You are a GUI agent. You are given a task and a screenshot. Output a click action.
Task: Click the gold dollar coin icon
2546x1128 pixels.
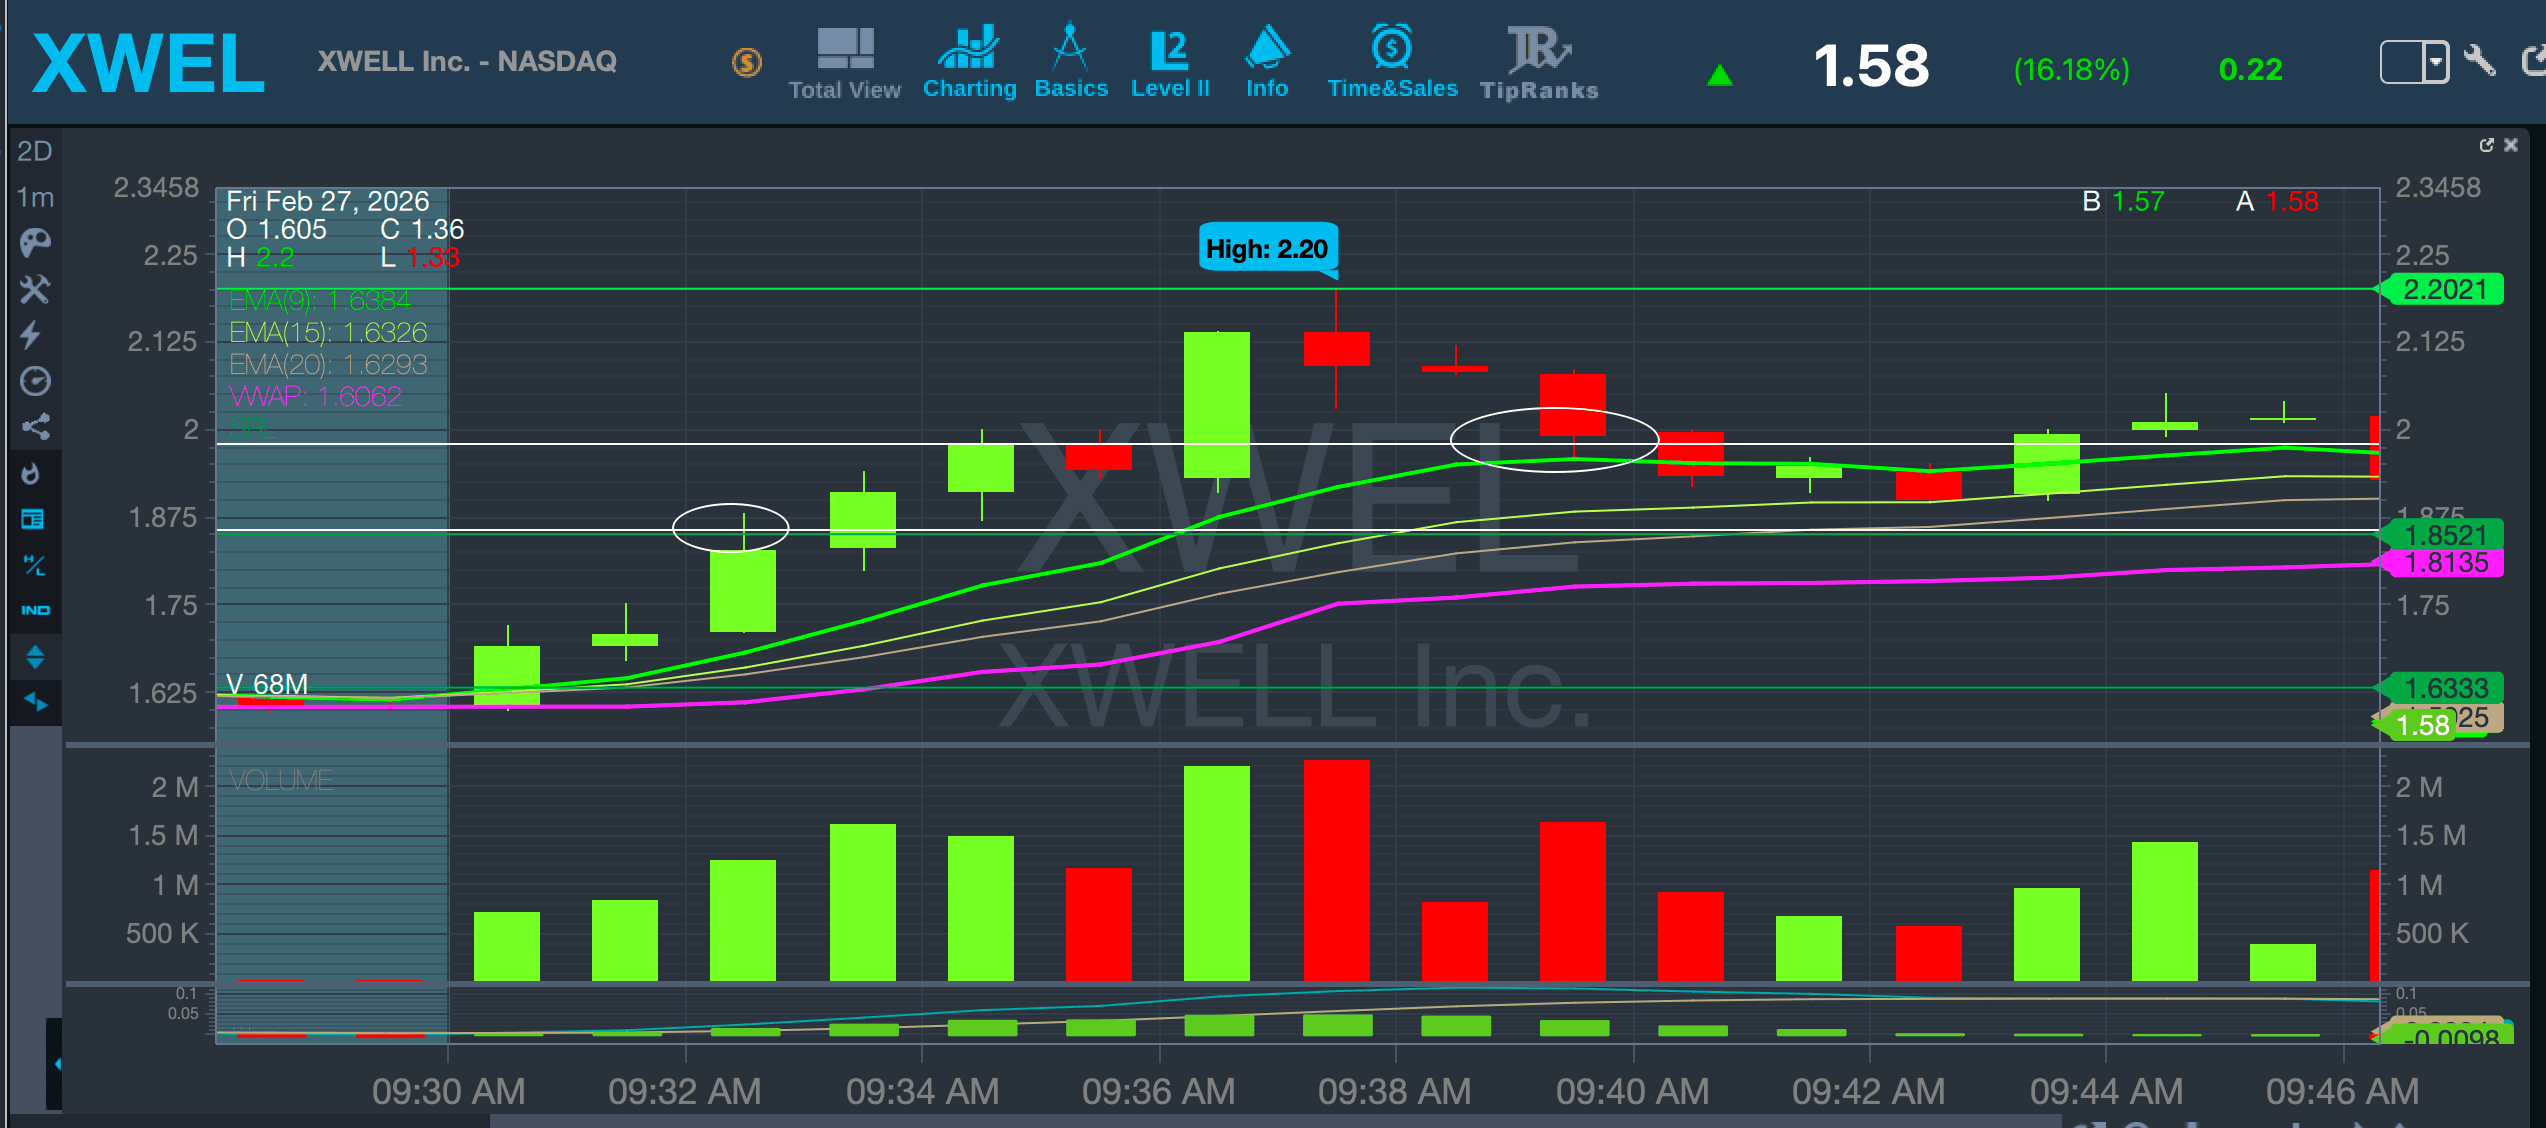pyautogui.click(x=747, y=63)
